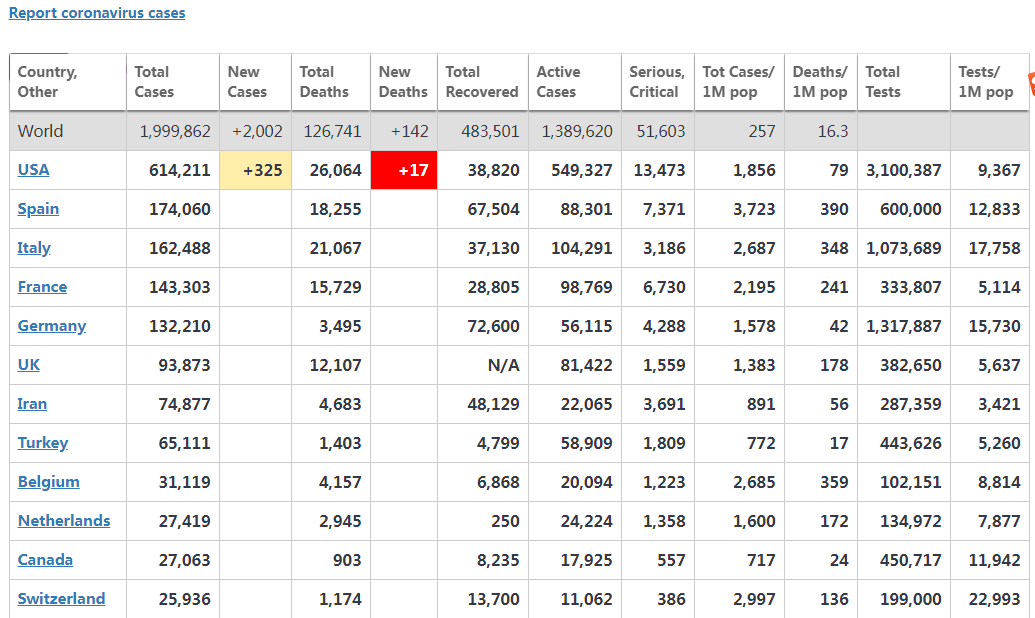Sort by Total Deaths column header

point(331,82)
